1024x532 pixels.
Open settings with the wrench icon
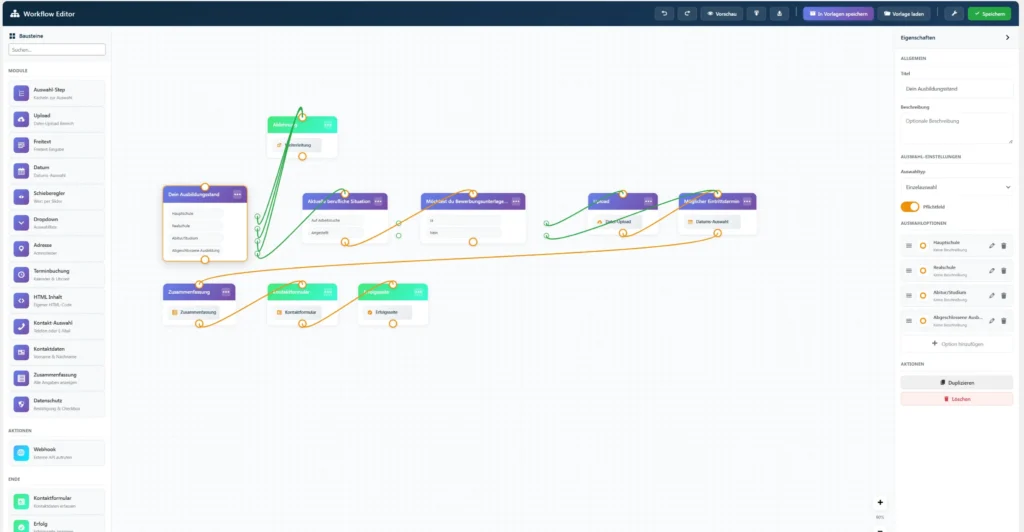coord(953,14)
